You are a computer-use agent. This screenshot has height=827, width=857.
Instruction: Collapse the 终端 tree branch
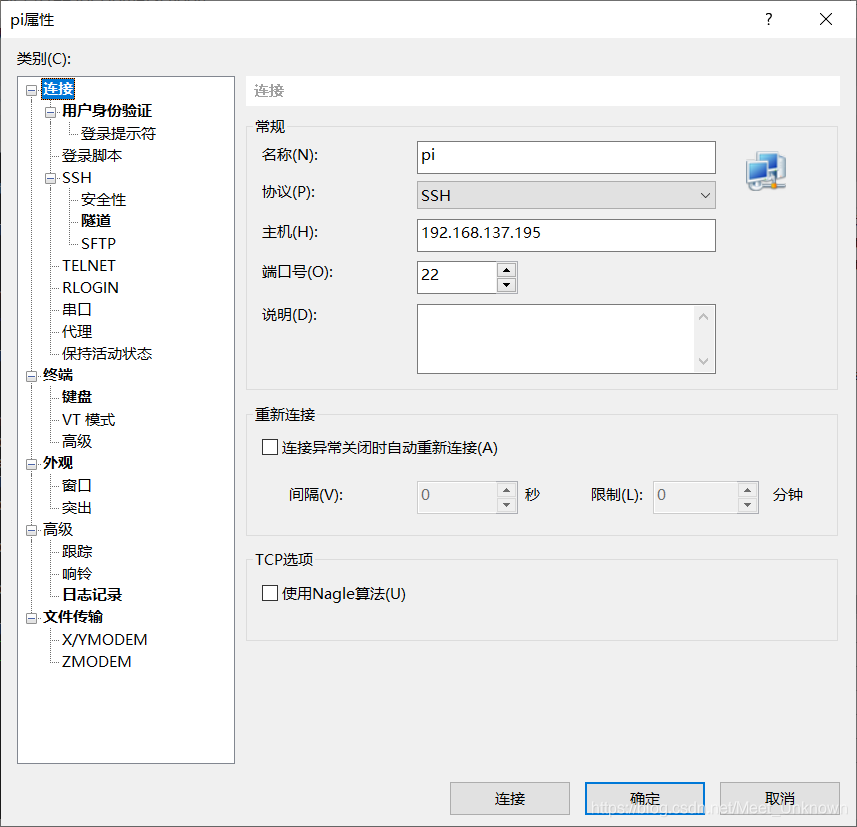32,375
